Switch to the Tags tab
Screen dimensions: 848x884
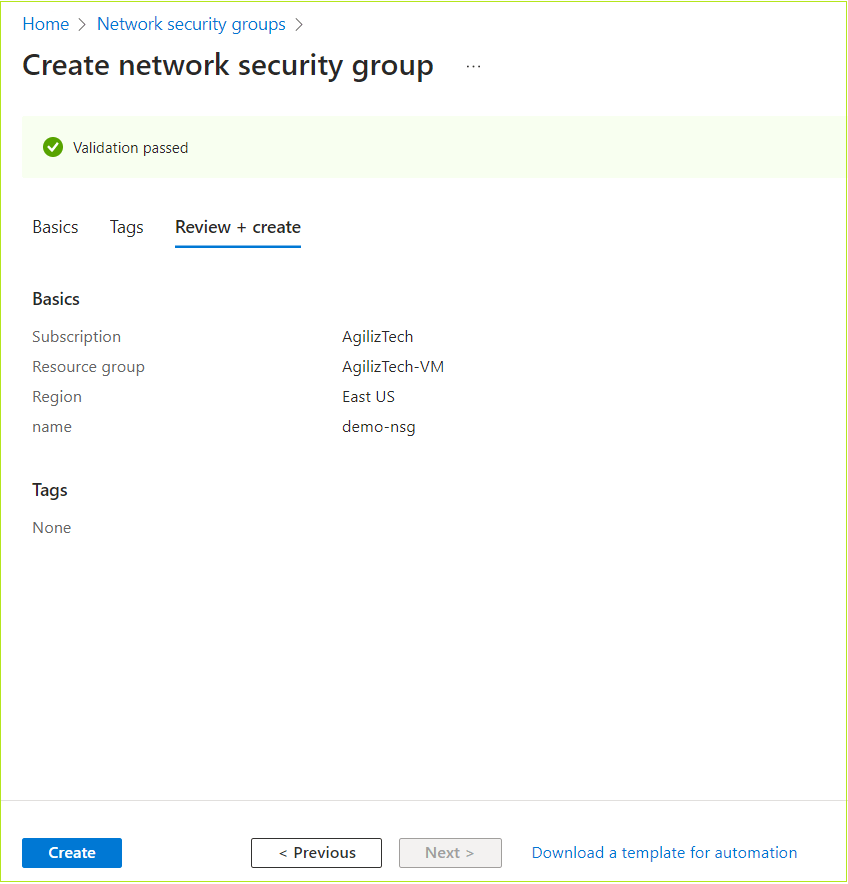pos(126,227)
